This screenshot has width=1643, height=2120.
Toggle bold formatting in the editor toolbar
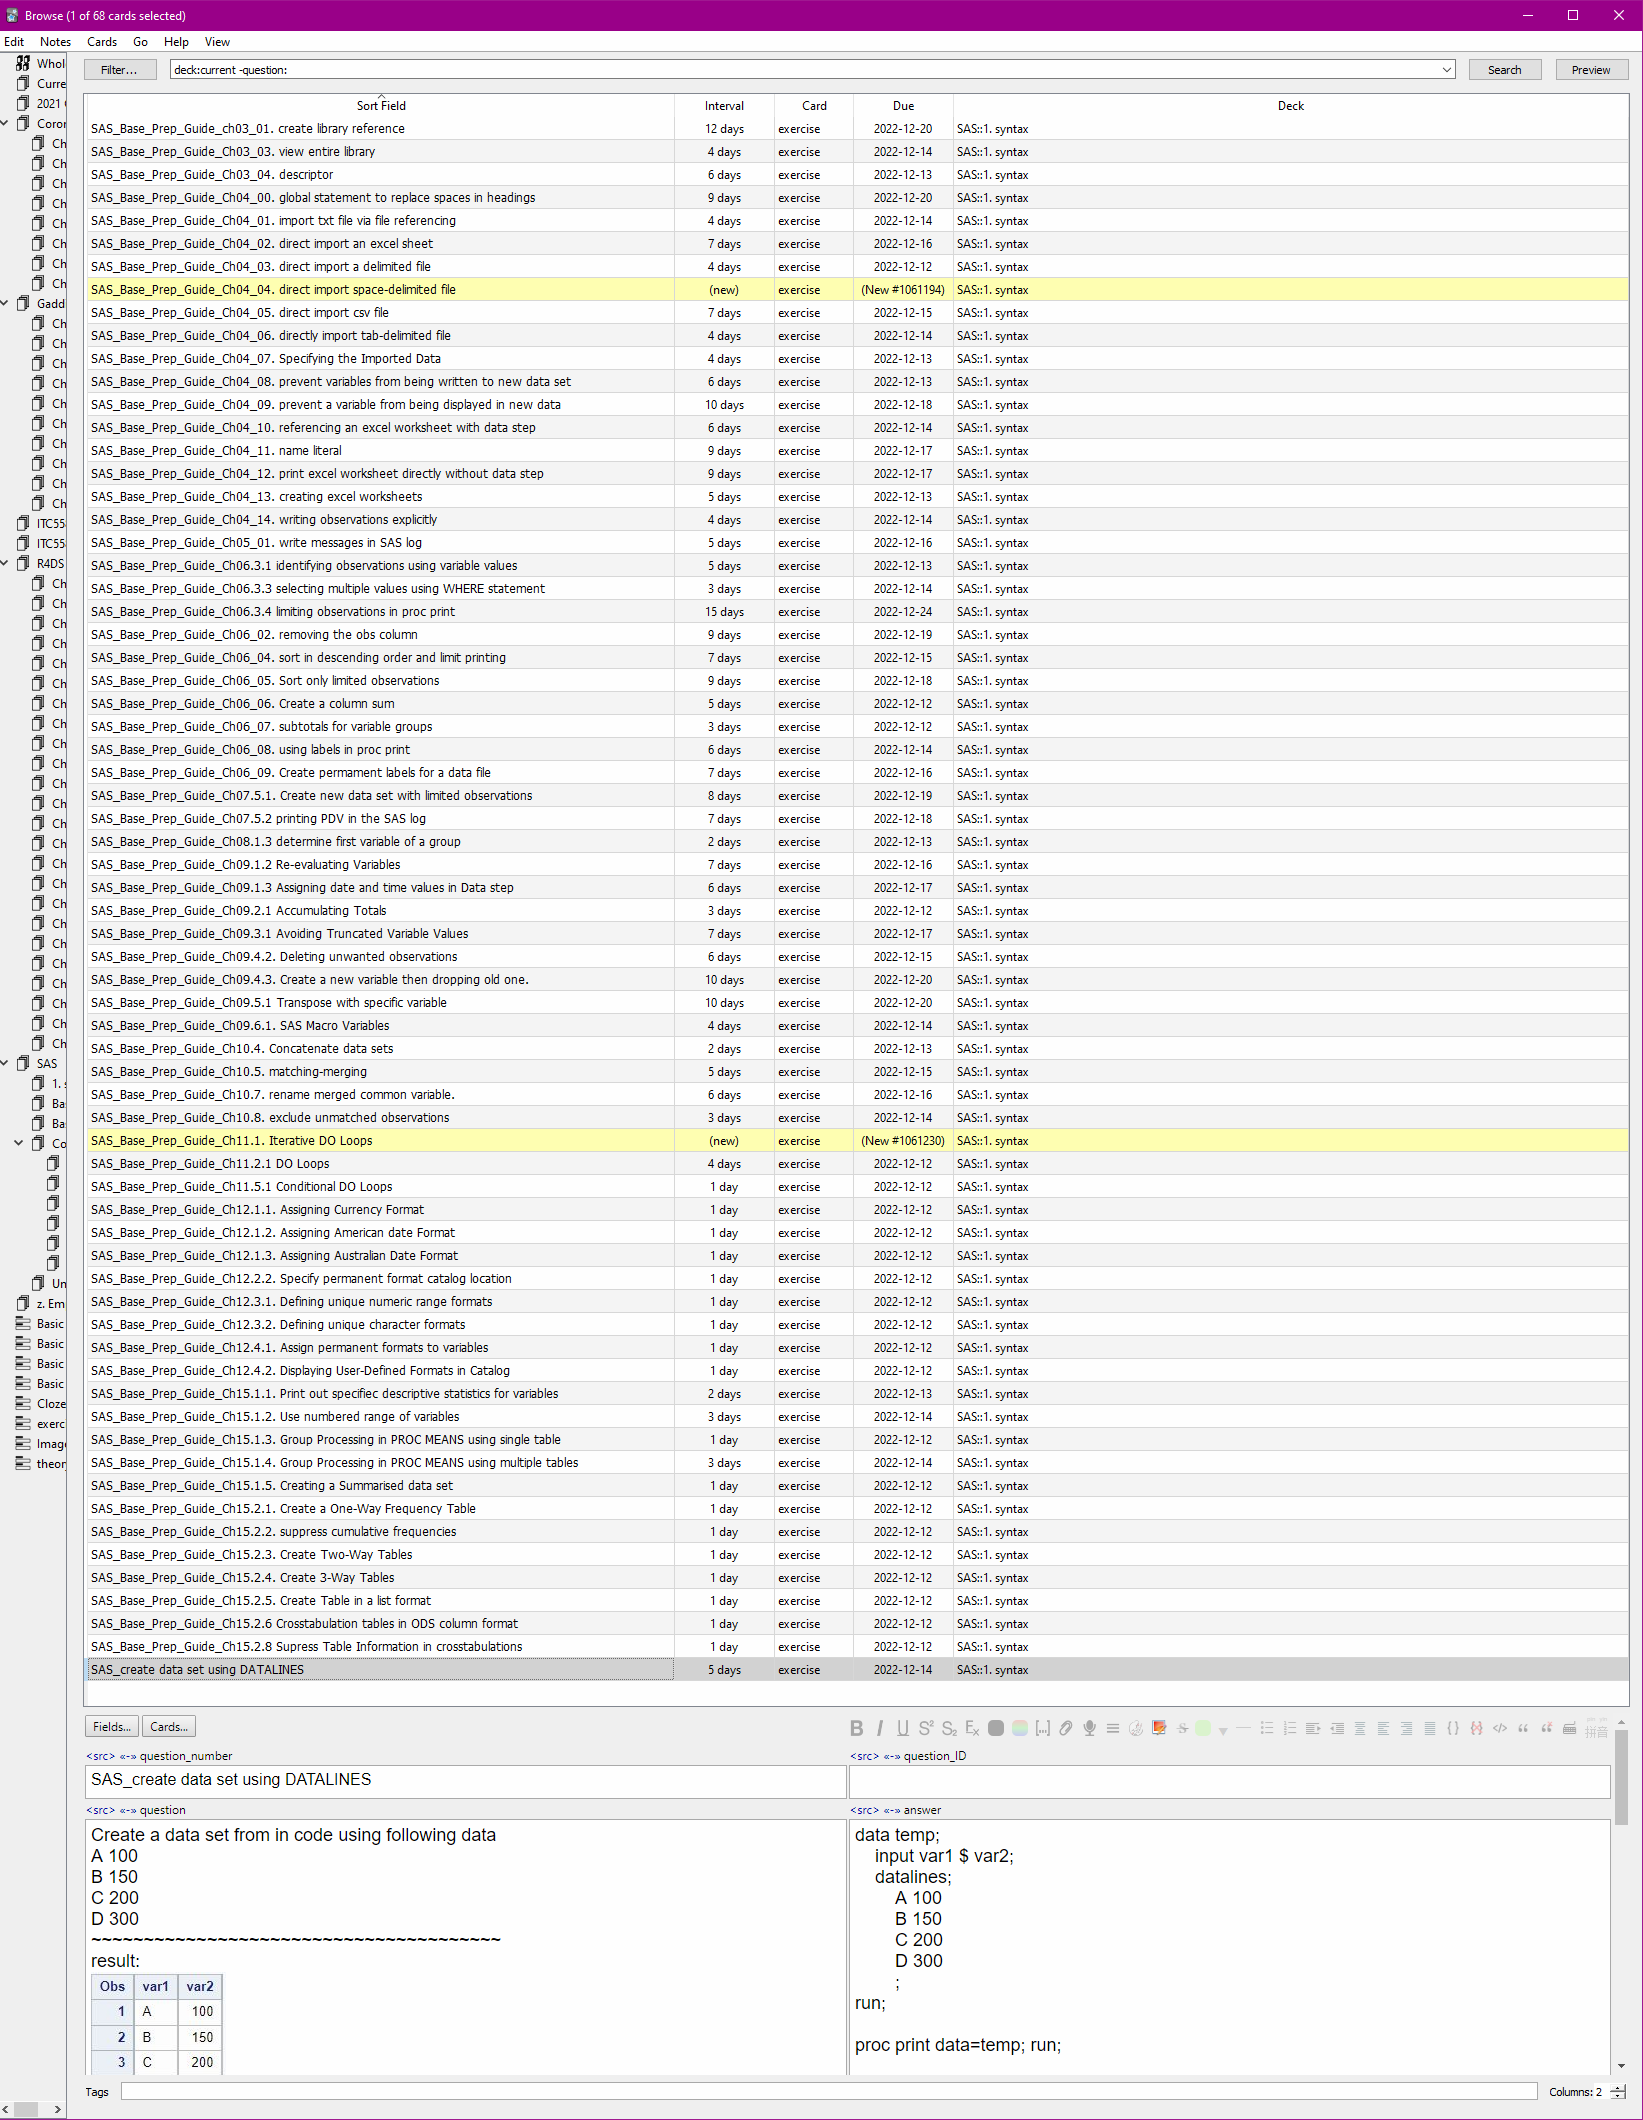coord(856,1728)
